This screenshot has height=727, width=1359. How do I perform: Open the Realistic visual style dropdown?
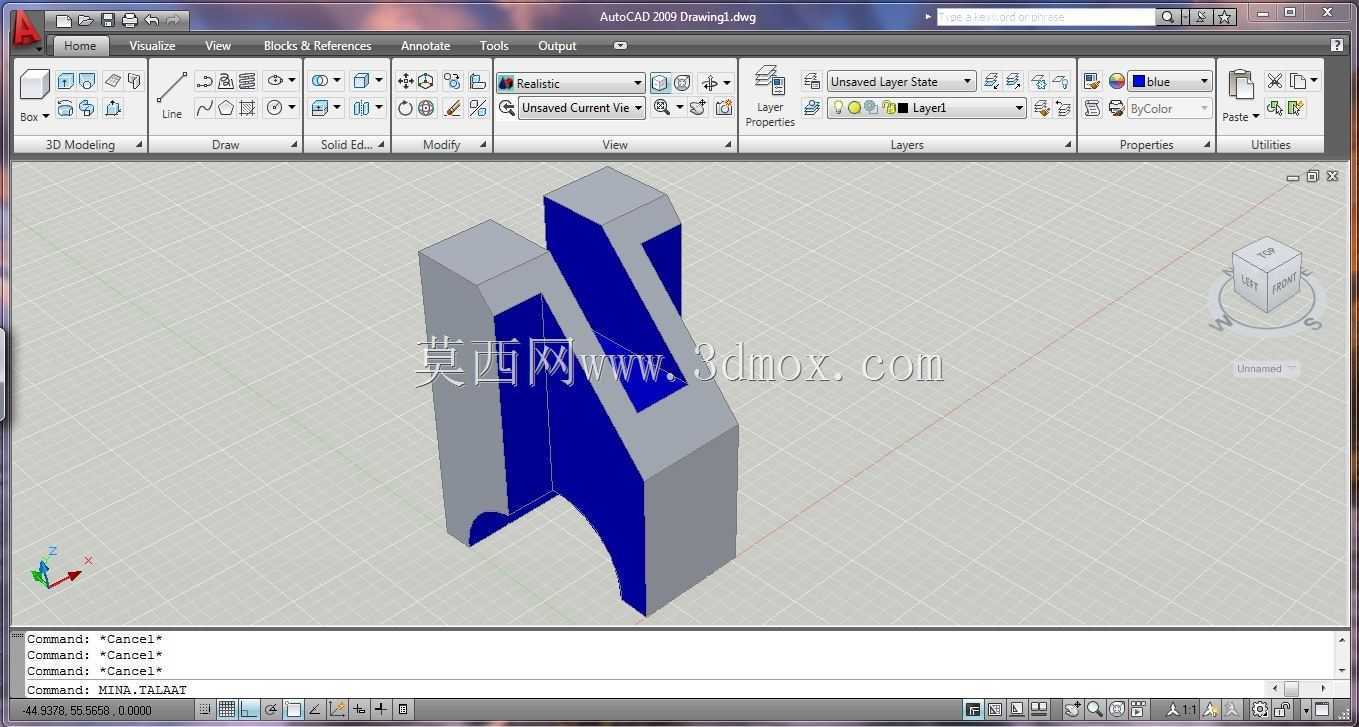tap(570, 83)
